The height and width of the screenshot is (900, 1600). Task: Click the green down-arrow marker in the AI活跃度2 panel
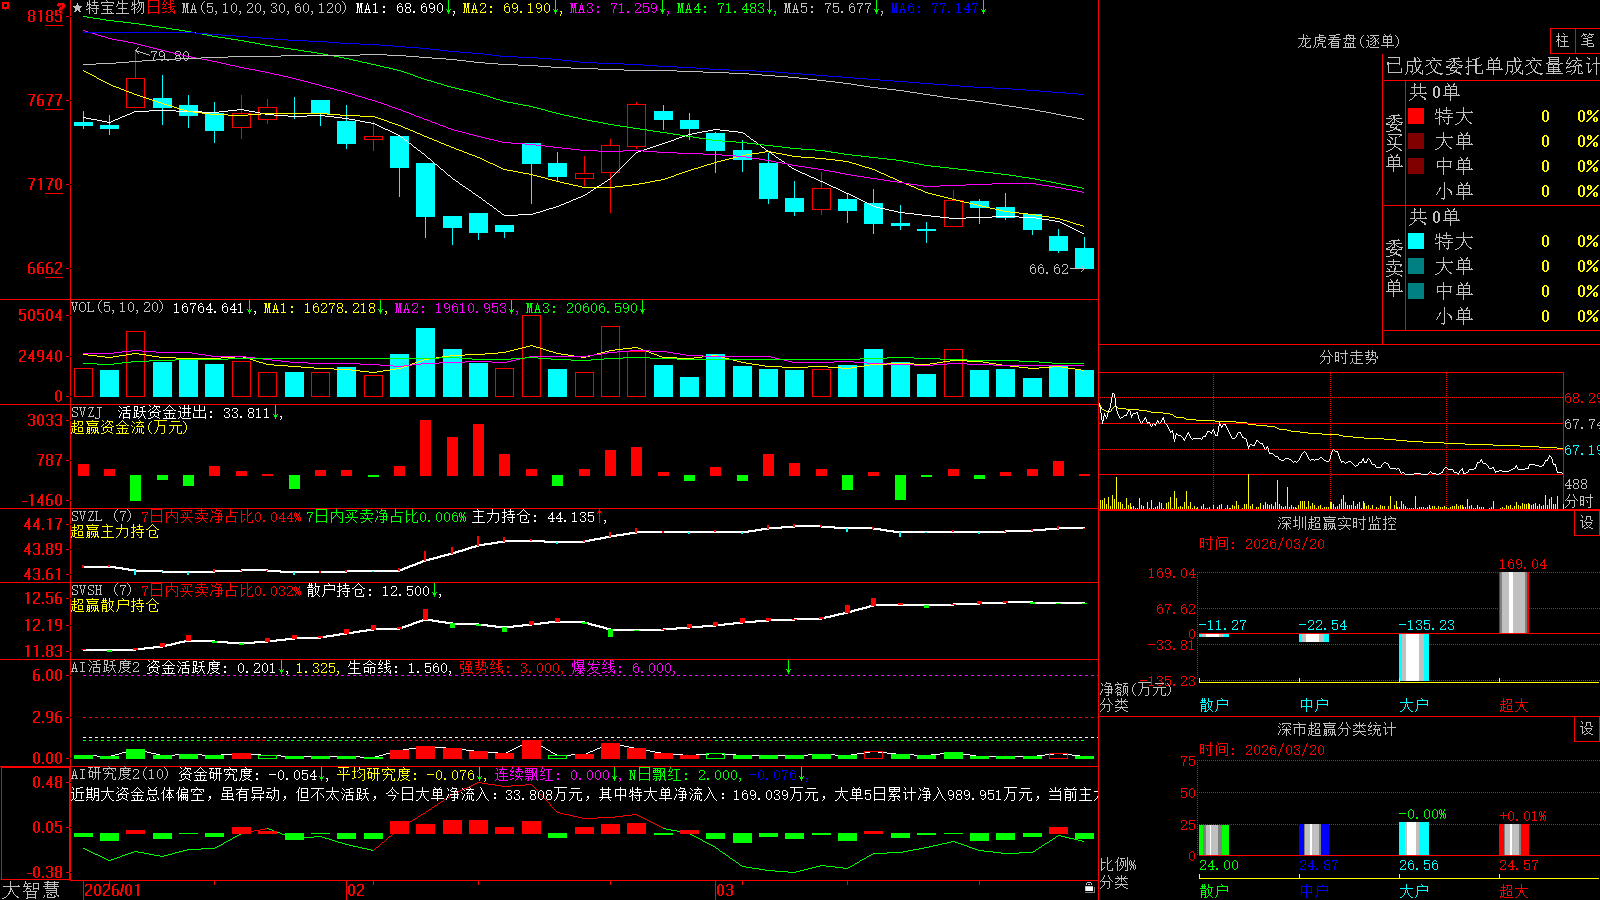788,666
